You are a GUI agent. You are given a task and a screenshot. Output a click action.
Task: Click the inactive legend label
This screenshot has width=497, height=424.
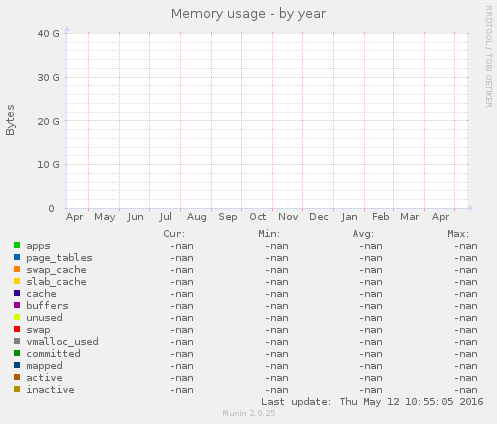50,390
